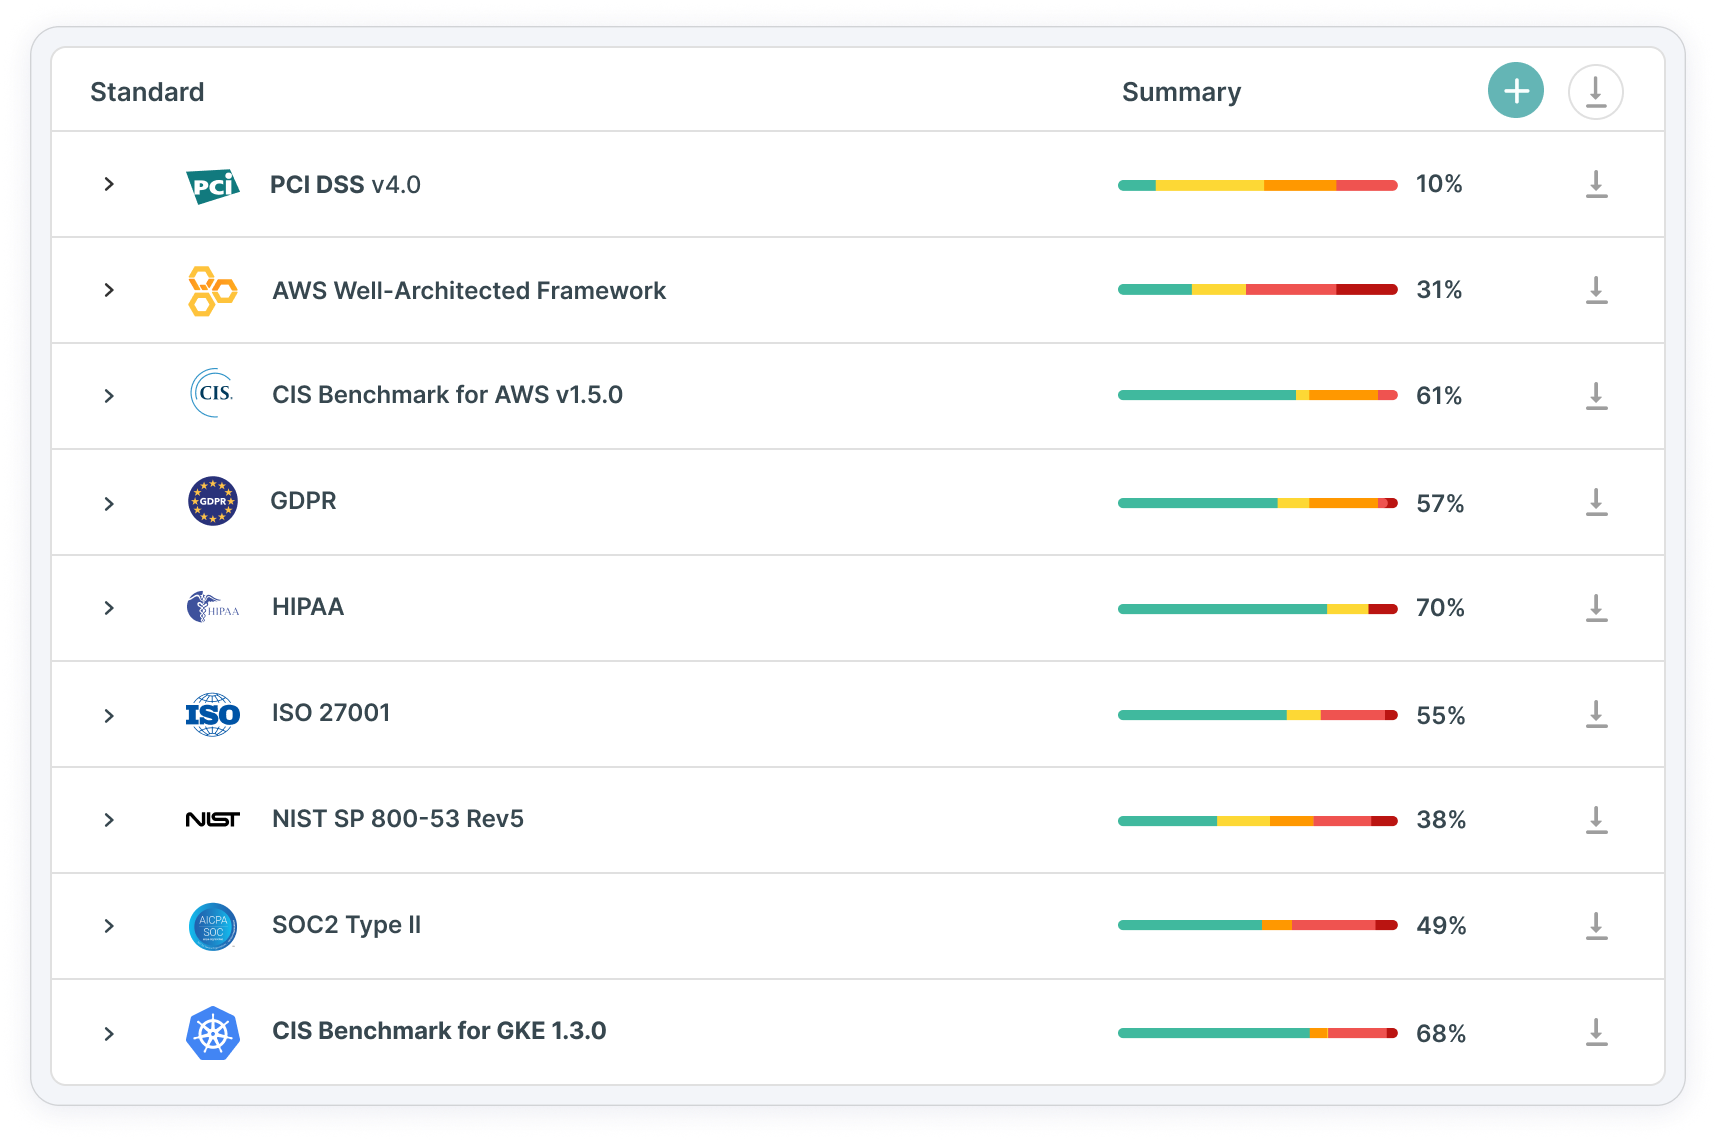Expand the NIST SP 800-53 Rev5 row
Viewport: 1716px width, 1140px height.
109,820
